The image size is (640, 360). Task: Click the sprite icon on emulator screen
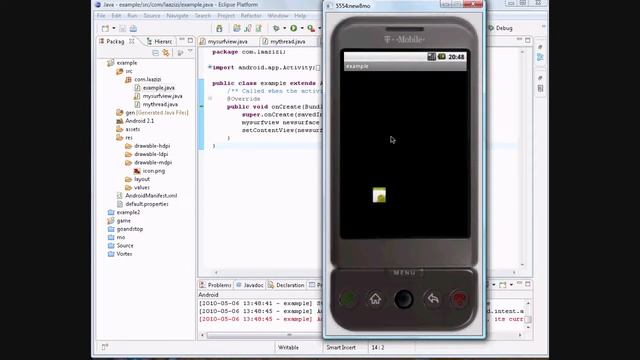tap(379, 195)
